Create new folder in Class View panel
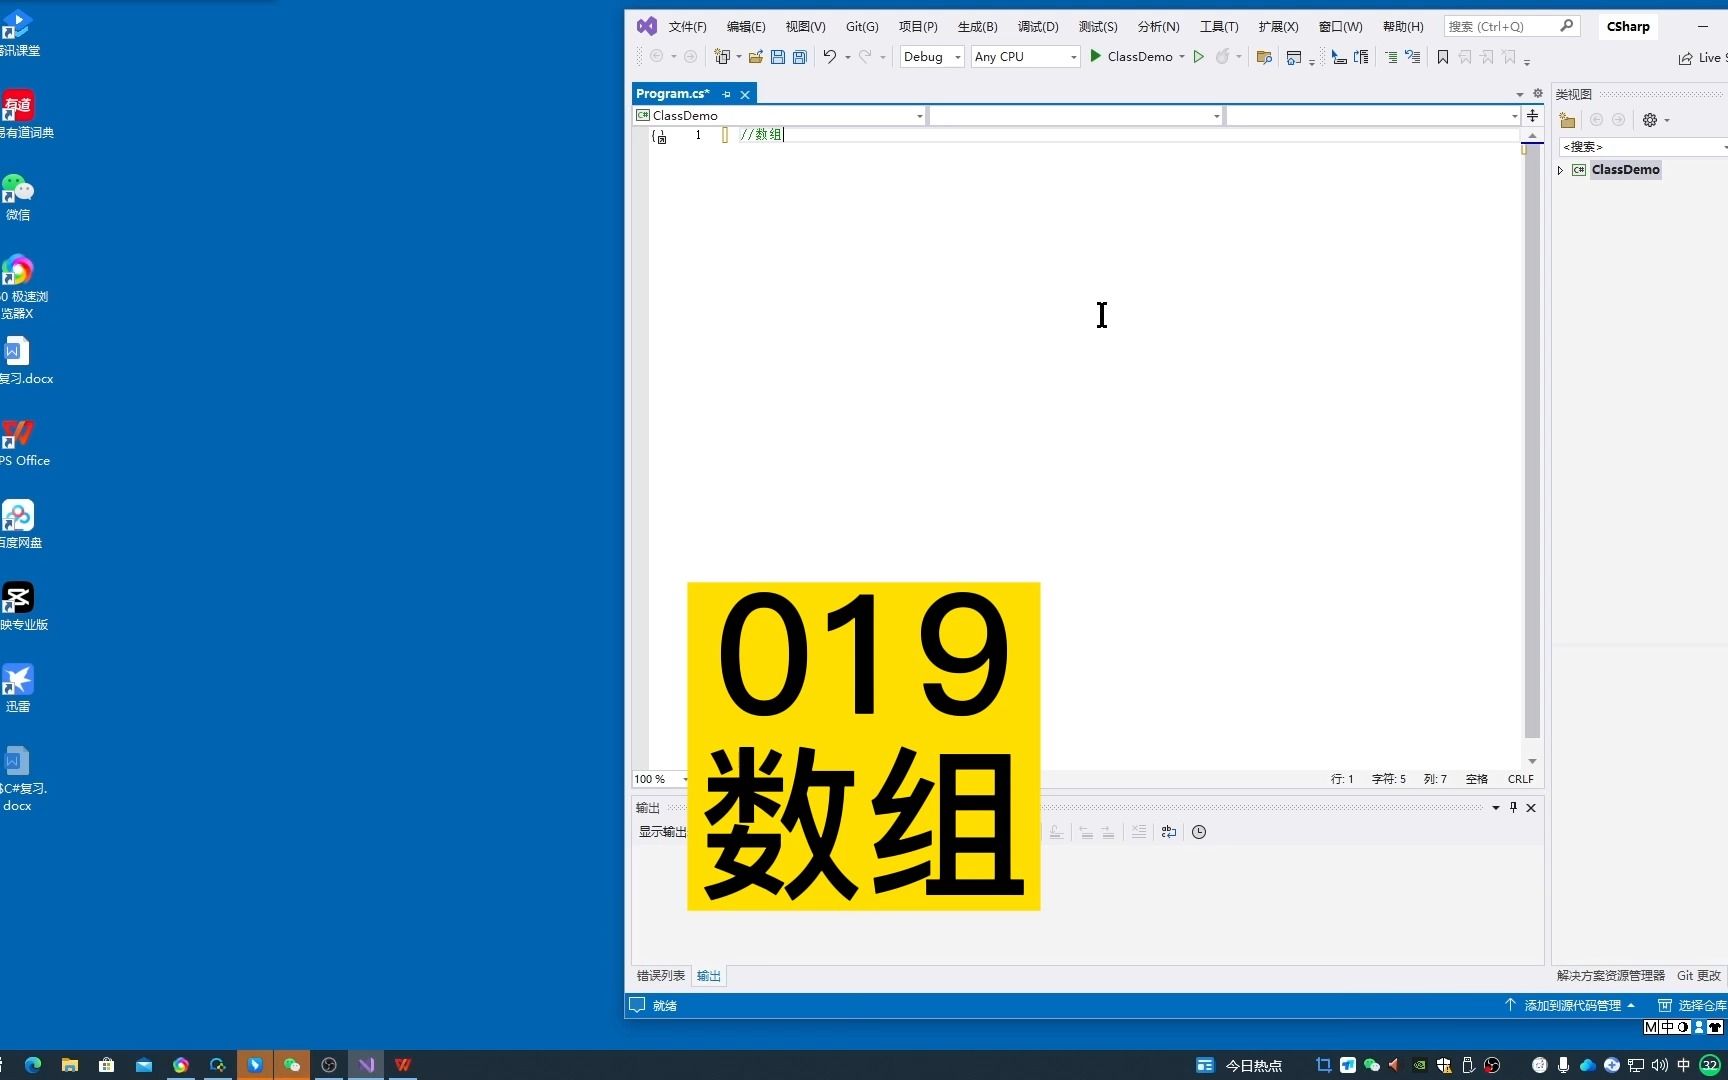 1567,120
